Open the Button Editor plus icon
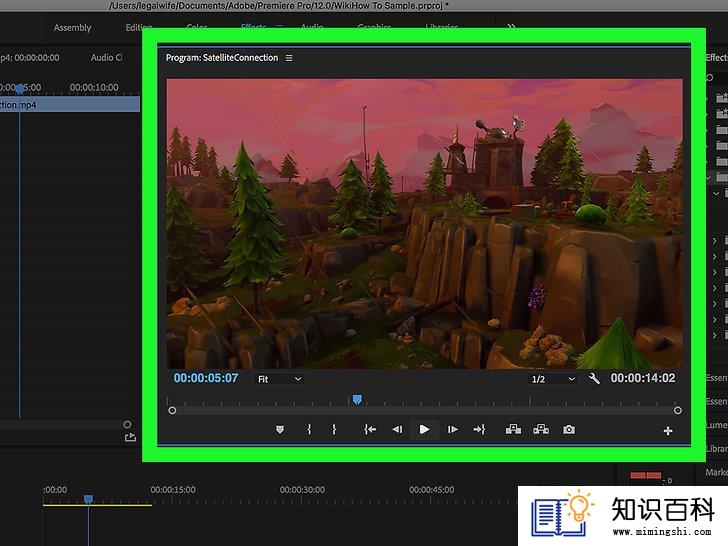728x546 pixels. pyautogui.click(x=668, y=431)
